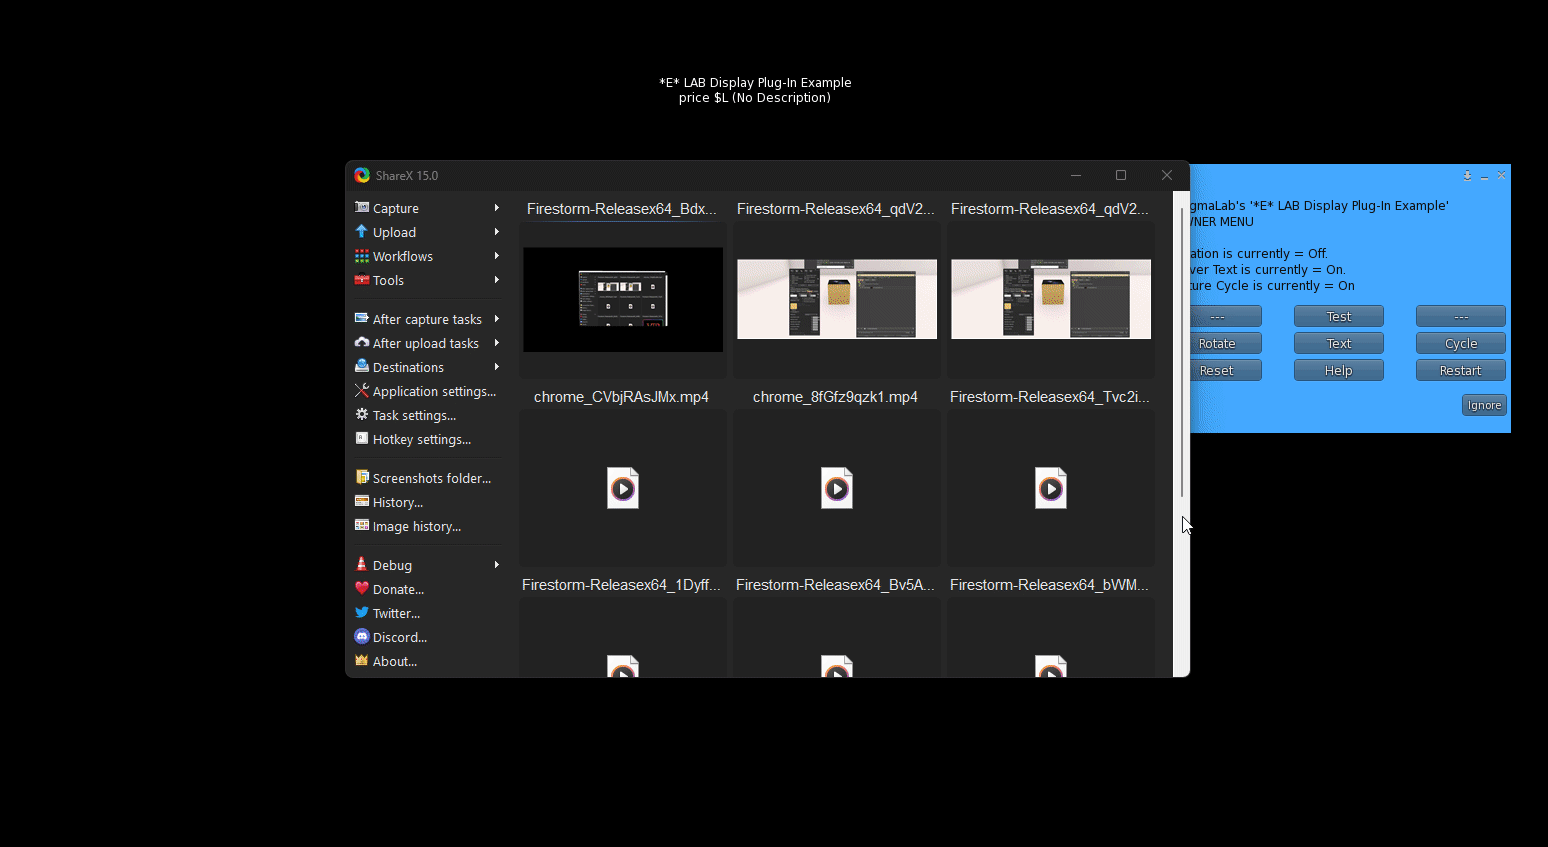The image size is (1548, 847).
Task: Click the Workflows grid icon
Action: (362, 256)
